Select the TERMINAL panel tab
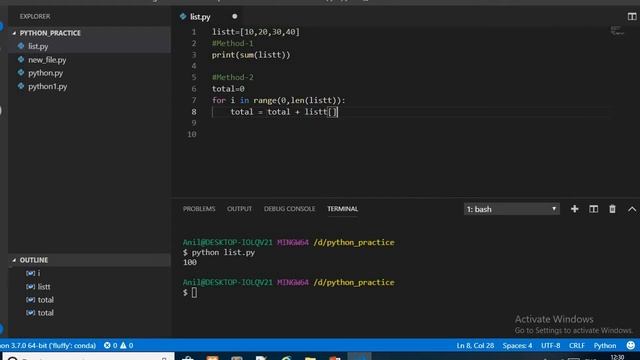Screen dimensions: 640x360 342,209
